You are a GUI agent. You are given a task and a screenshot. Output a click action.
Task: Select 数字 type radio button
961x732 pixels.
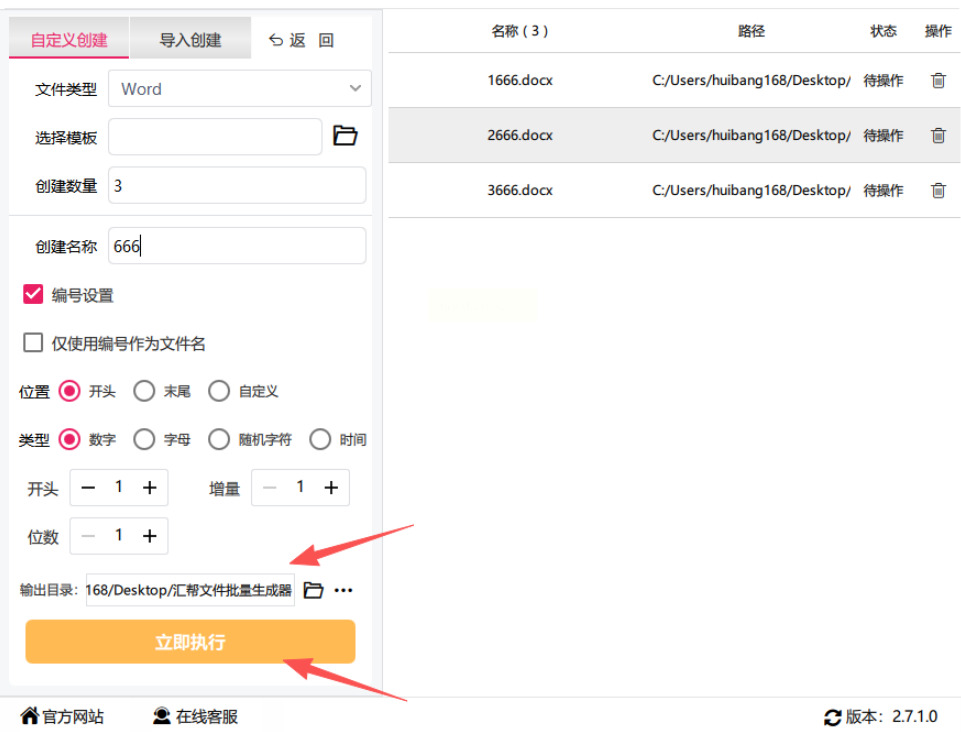(69, 440)
